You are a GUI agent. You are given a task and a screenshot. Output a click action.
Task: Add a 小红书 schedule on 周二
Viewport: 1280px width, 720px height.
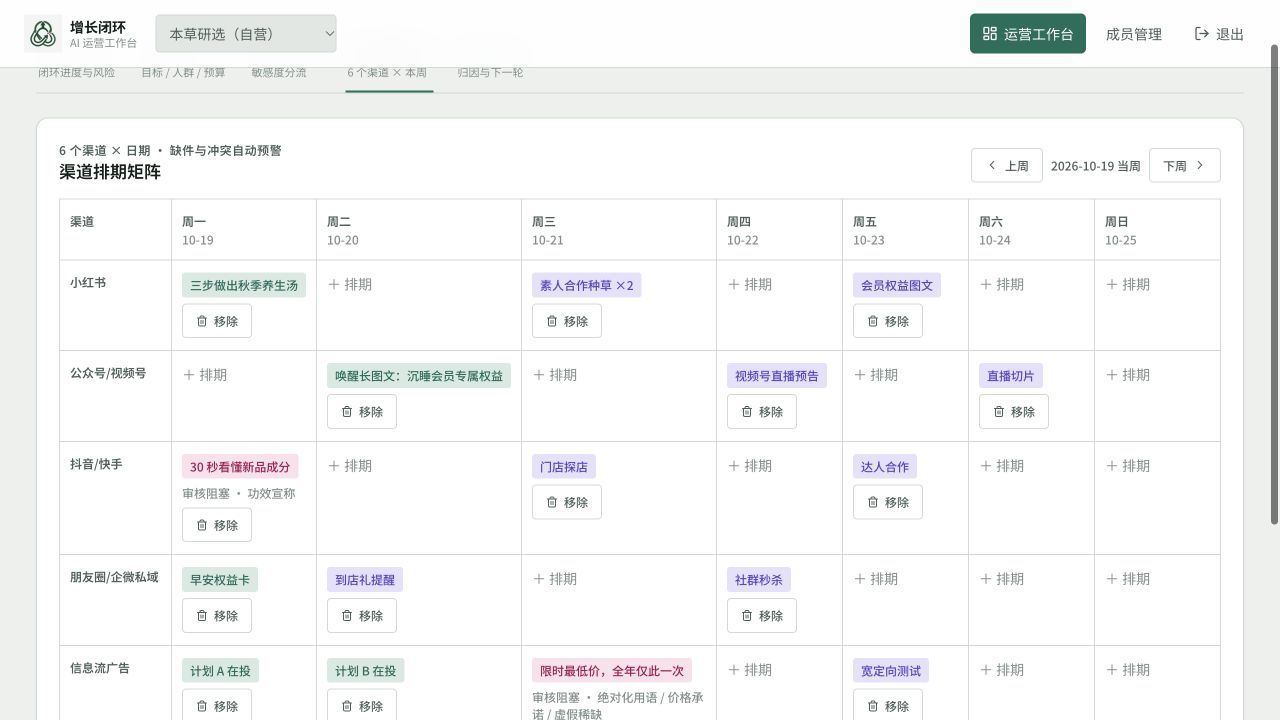point(350,285)
